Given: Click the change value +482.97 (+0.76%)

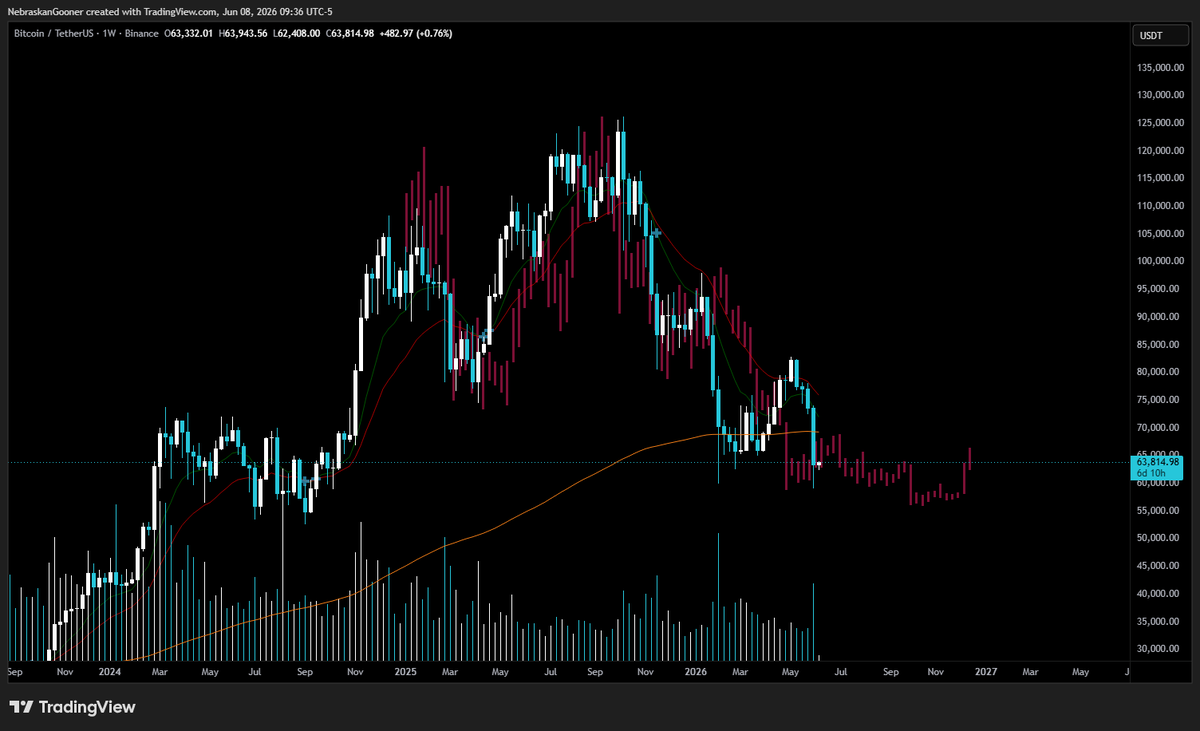Looking at the screenshot, I should pyautogui.click(x=417, y=33).
